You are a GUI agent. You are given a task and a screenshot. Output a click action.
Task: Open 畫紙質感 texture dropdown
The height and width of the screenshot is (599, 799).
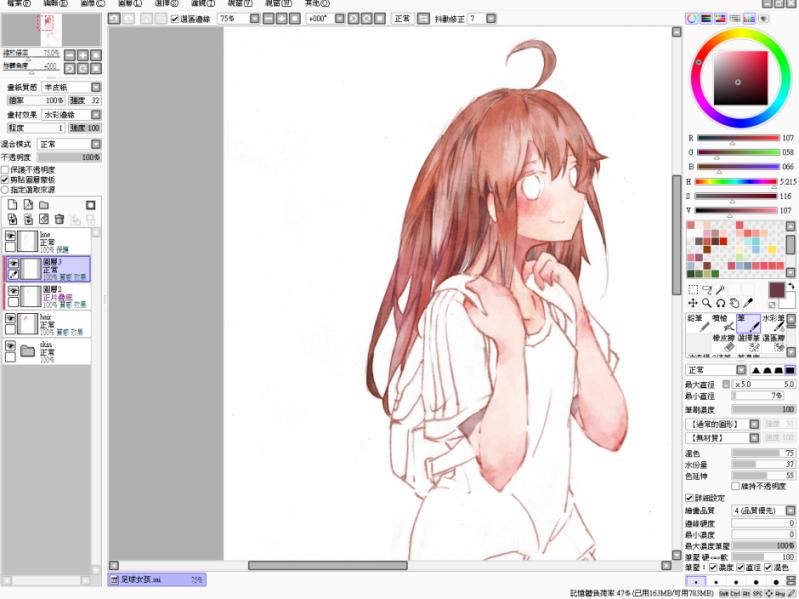point(96,87)
